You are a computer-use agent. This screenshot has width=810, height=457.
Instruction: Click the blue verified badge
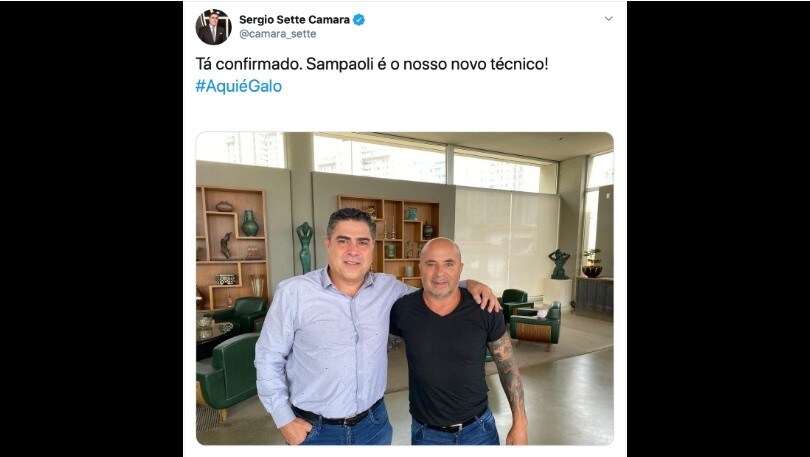(359, 20)
